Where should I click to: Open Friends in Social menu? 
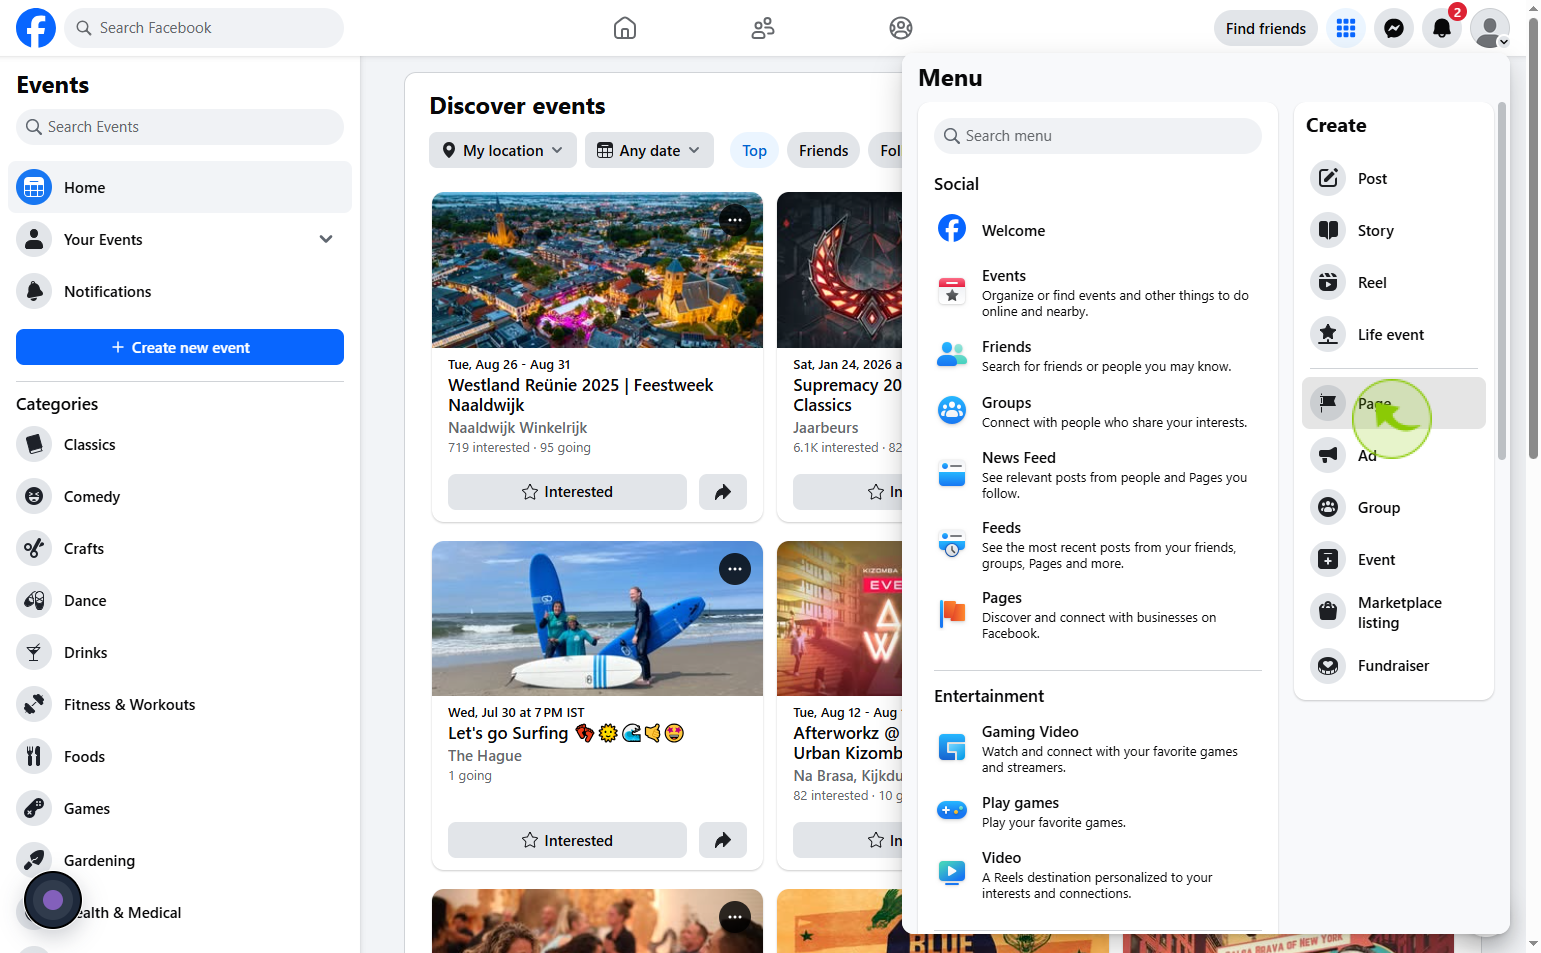(x=1098, y=355)
